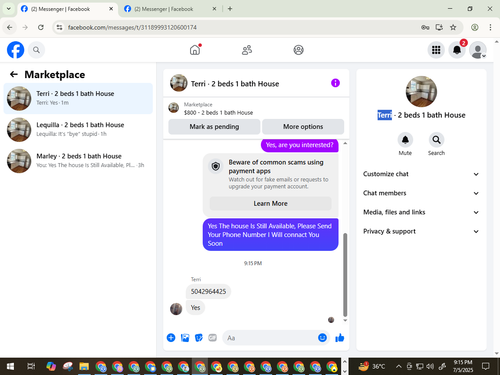Screen dimensions: 500x375
Task: Click the chat header listing thumbnail
Action: pos(179,83)
